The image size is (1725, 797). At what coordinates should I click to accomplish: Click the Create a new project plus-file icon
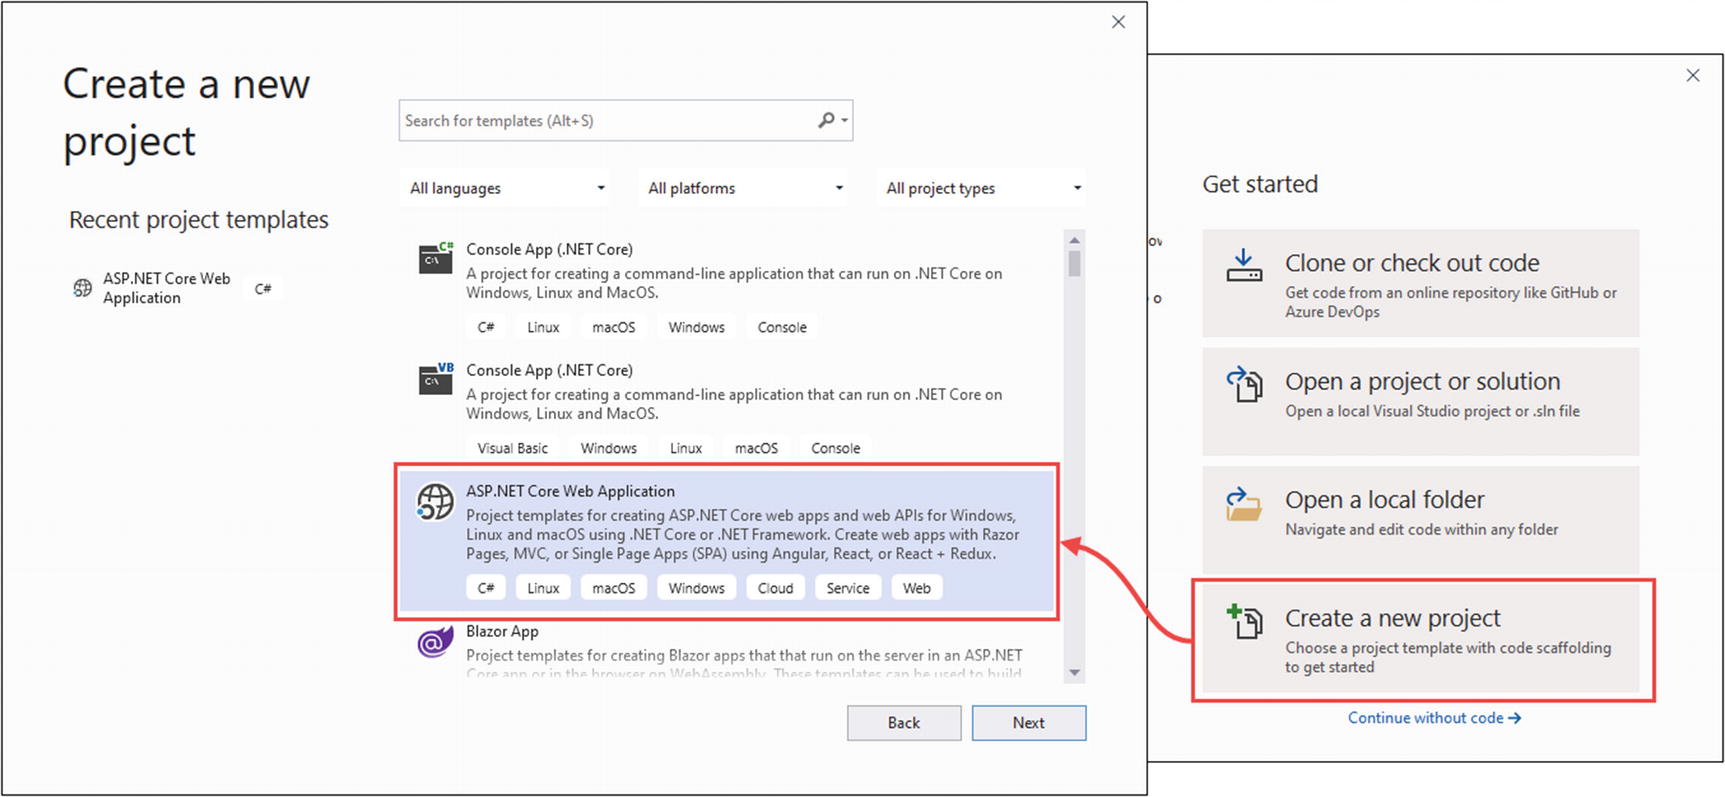[1244, 621]
